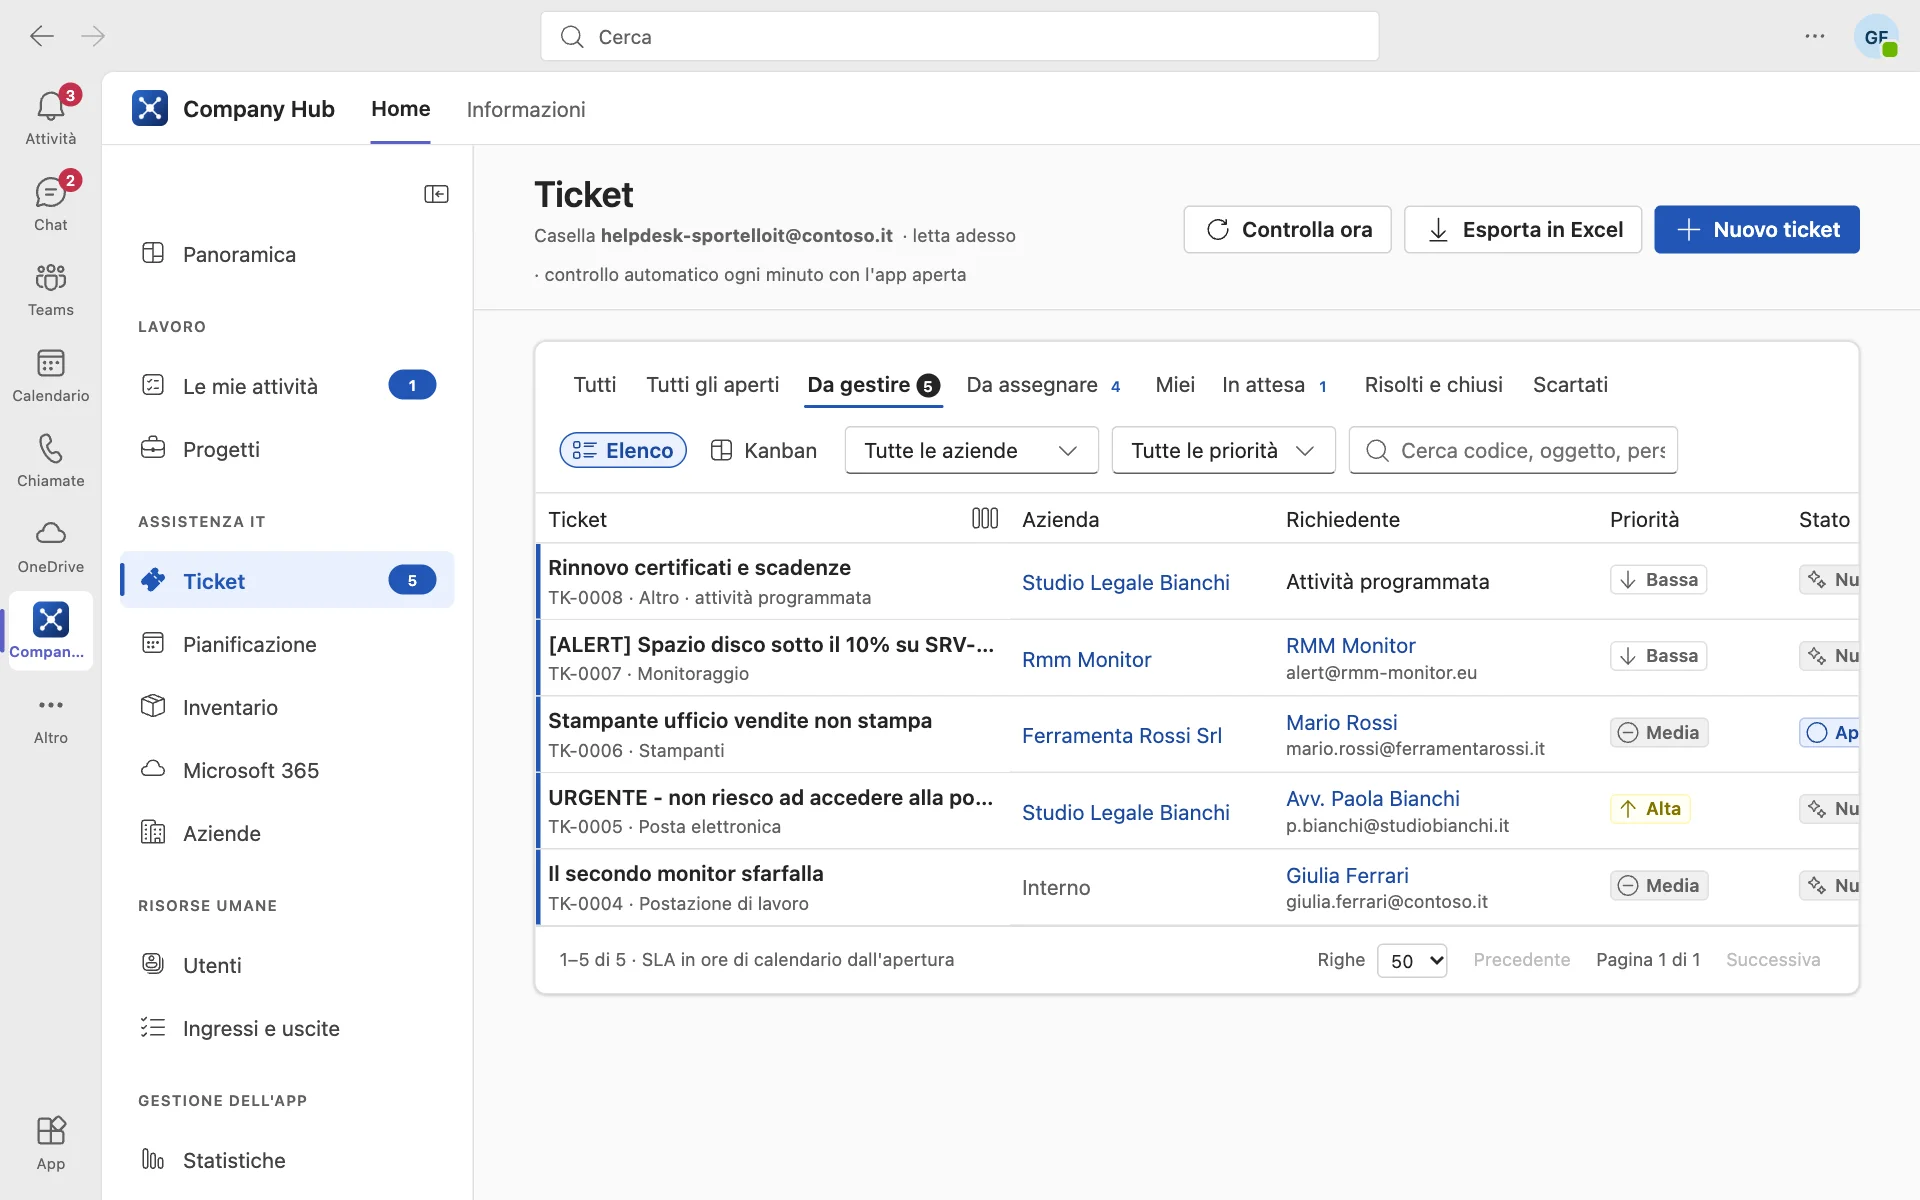Open OneDrive cloud icon

click(x=51, y=545)
